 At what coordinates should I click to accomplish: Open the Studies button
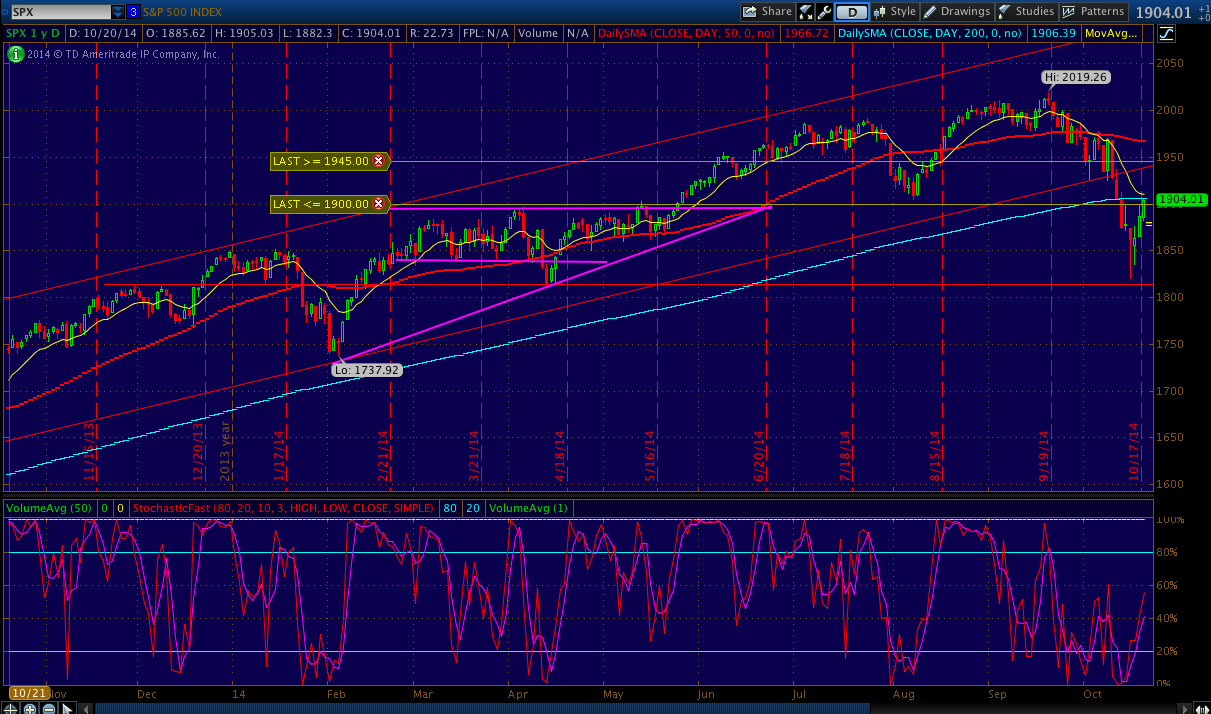click(x=1026, y=12)
